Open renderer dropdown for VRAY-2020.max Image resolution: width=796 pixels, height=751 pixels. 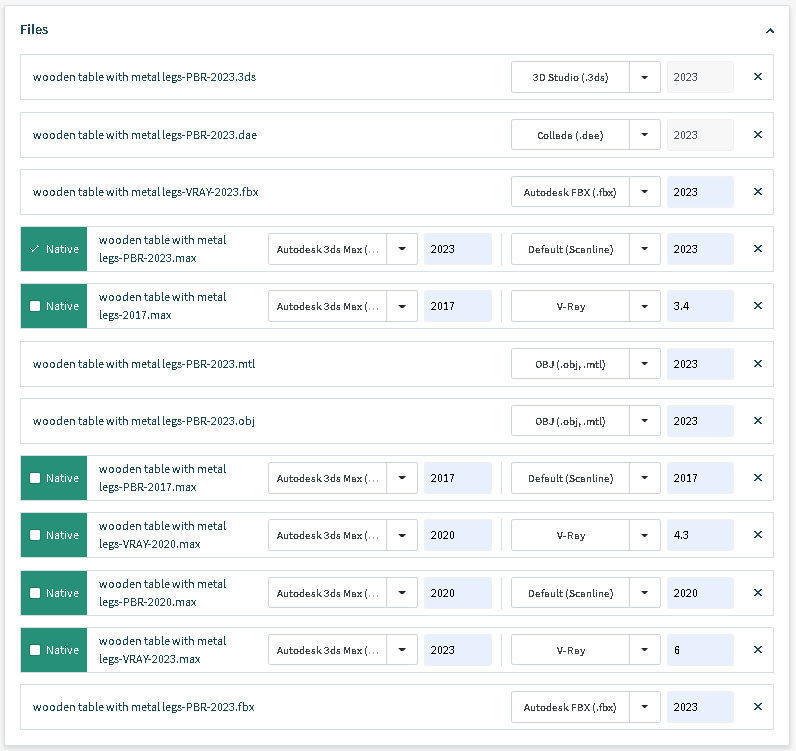645,535
